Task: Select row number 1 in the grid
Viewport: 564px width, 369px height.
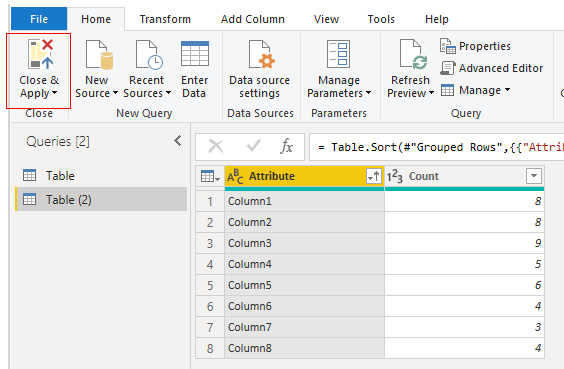Action: pos(210,201)
